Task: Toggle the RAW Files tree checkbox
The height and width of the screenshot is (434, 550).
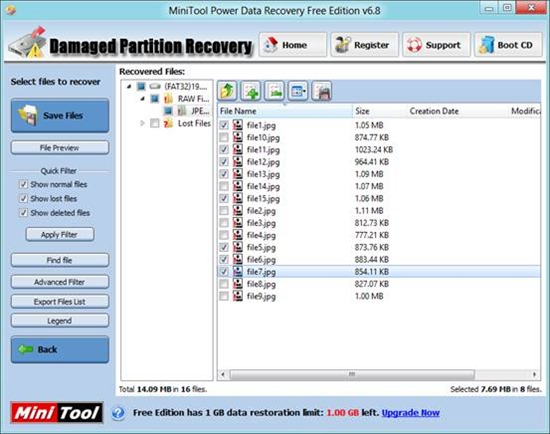Action: (154, 99)
